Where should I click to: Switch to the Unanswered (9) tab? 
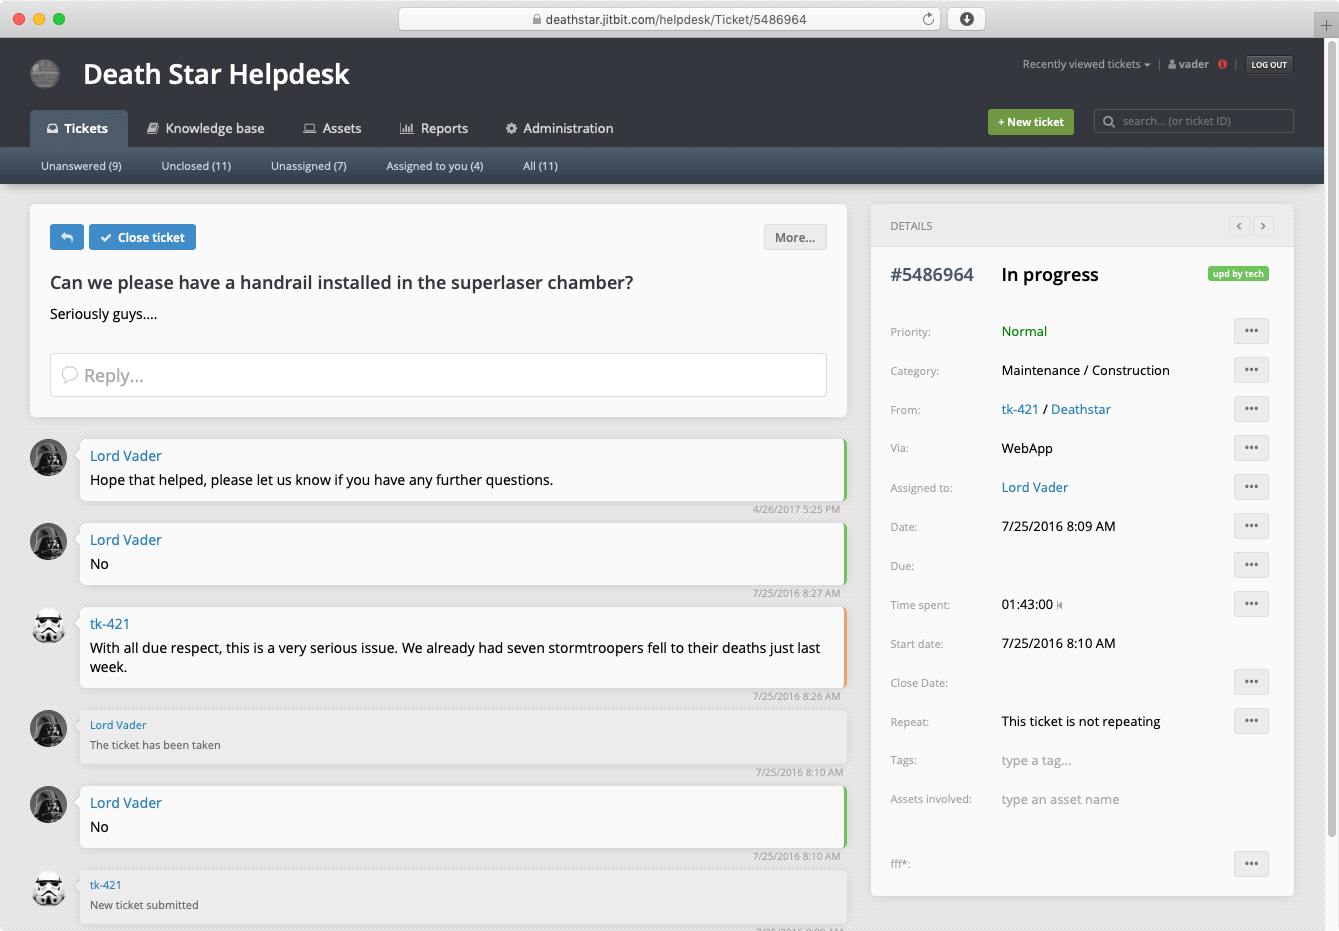(x=80, y=166)
